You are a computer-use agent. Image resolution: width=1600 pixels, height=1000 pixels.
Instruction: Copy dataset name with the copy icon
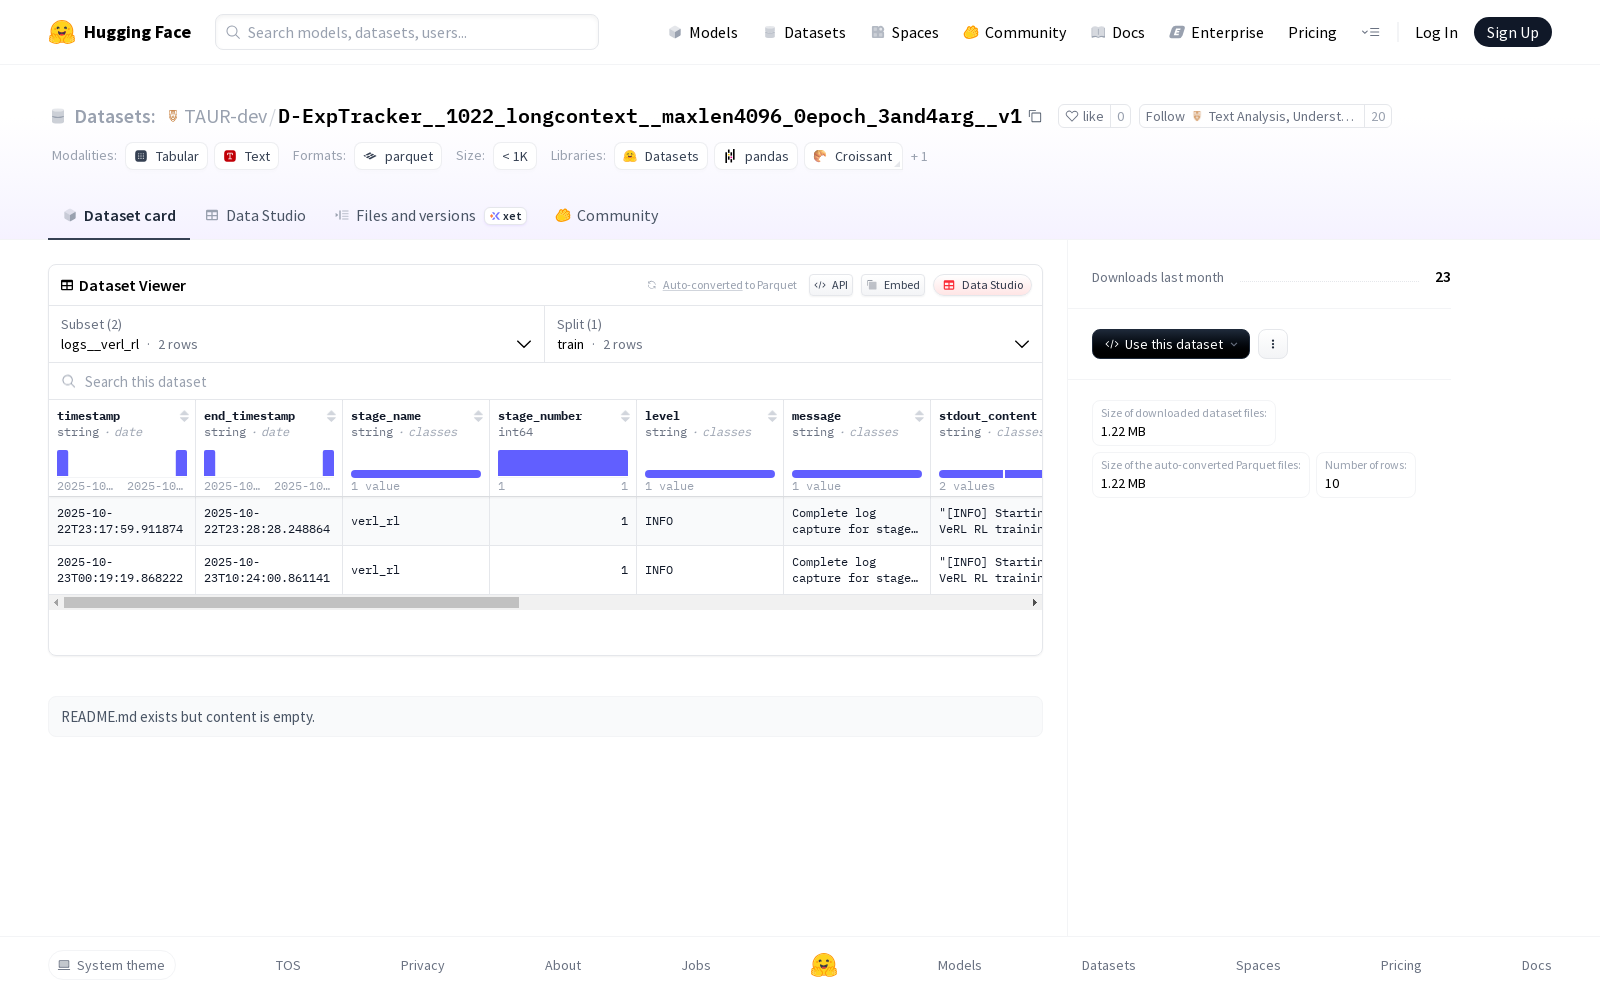pyautogui.click(x=1036, y=117)
